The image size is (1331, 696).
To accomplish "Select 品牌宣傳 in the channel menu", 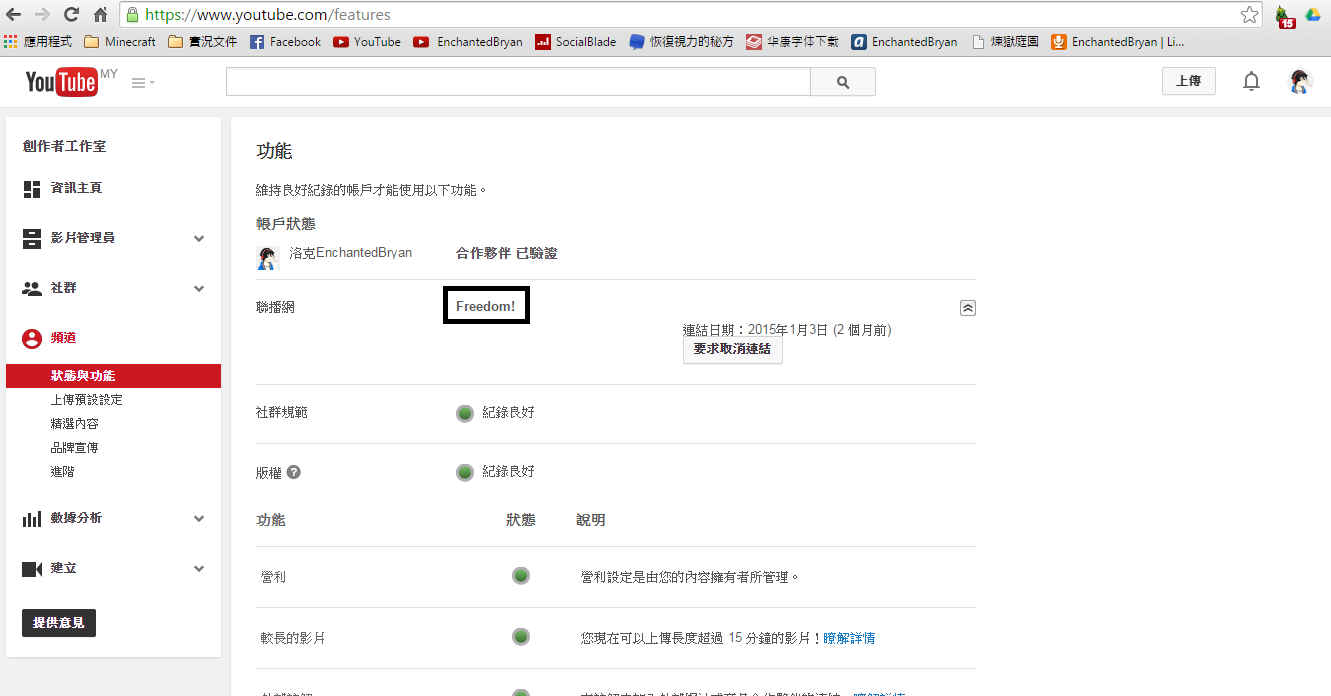I will click(75, 448).
